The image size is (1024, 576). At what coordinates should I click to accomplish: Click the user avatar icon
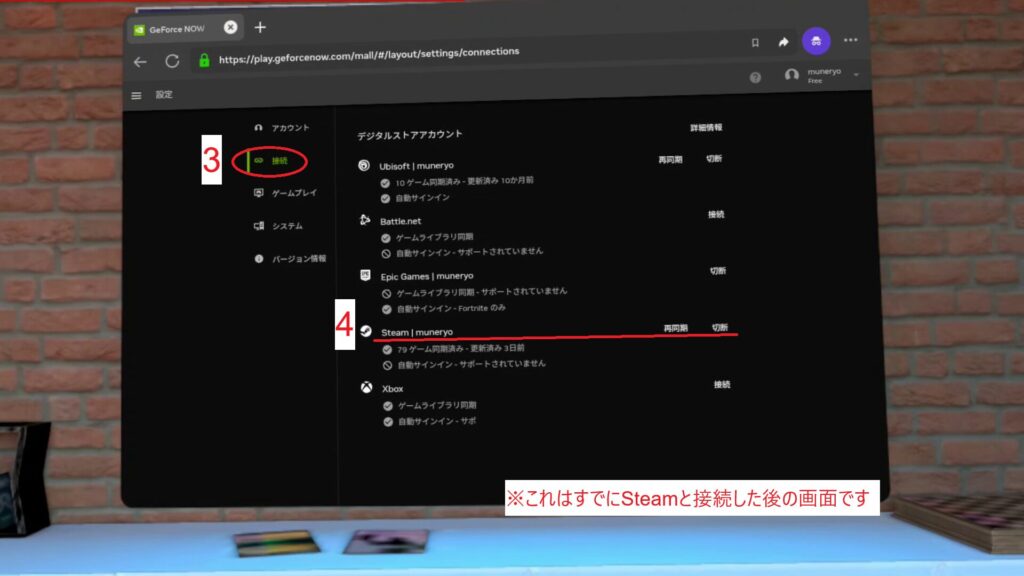coord(792,75)
